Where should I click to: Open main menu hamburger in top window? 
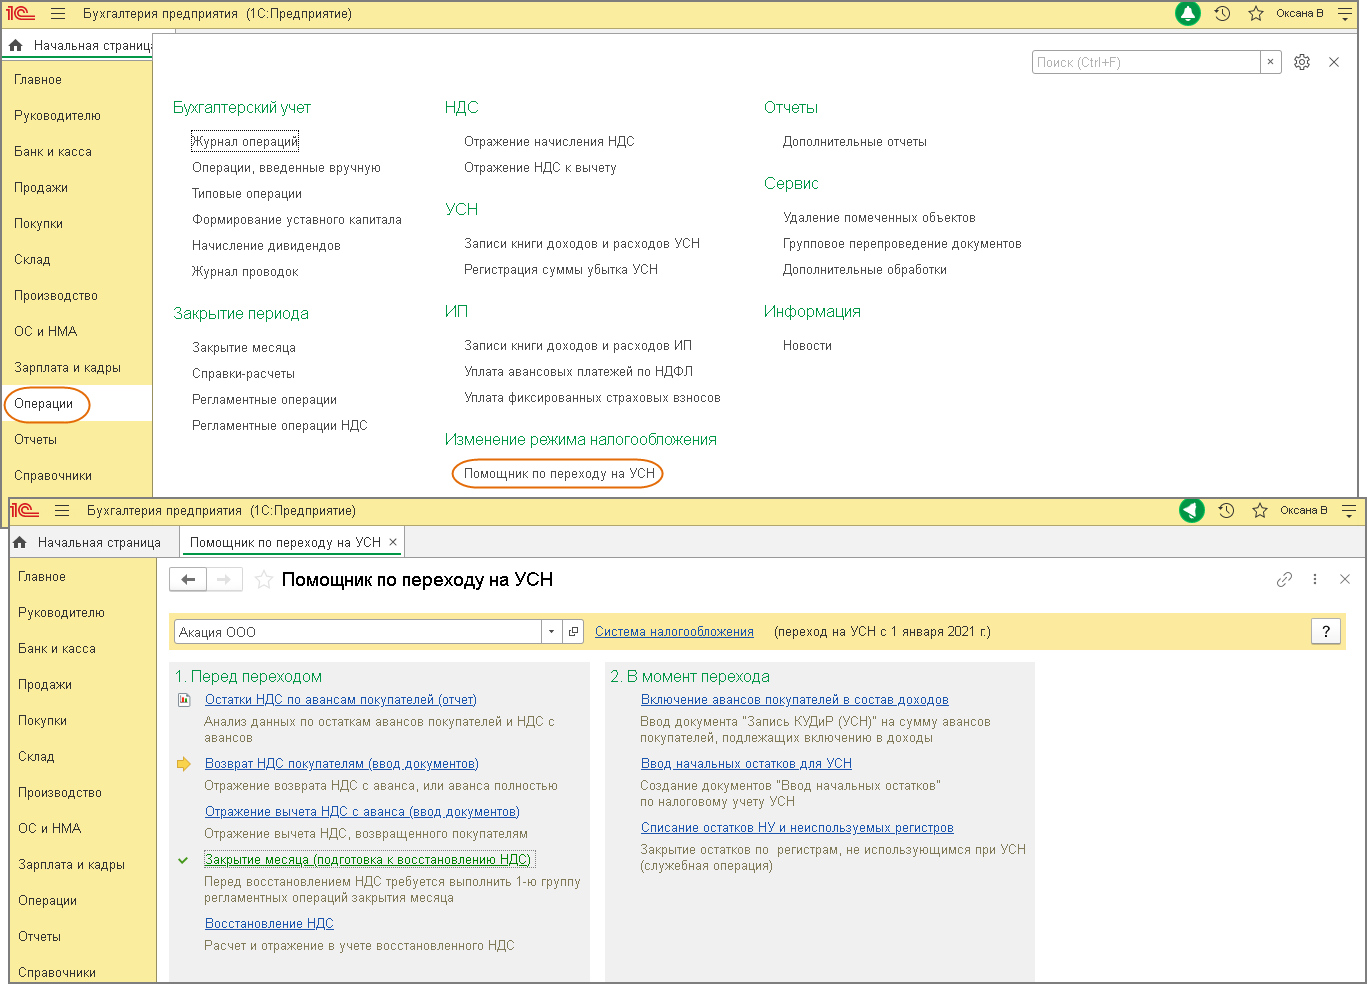coord(57,14)
